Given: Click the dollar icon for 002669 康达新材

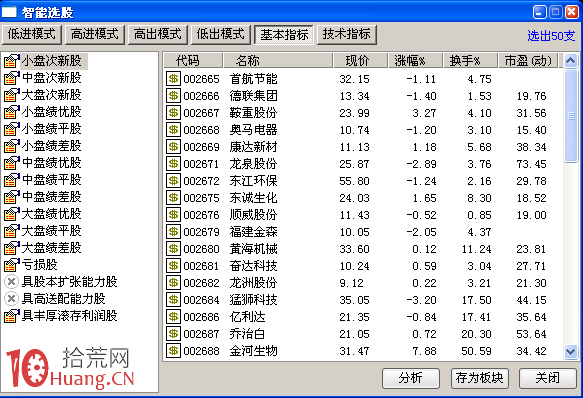Looking at the screenshot, I should point(173,147).
